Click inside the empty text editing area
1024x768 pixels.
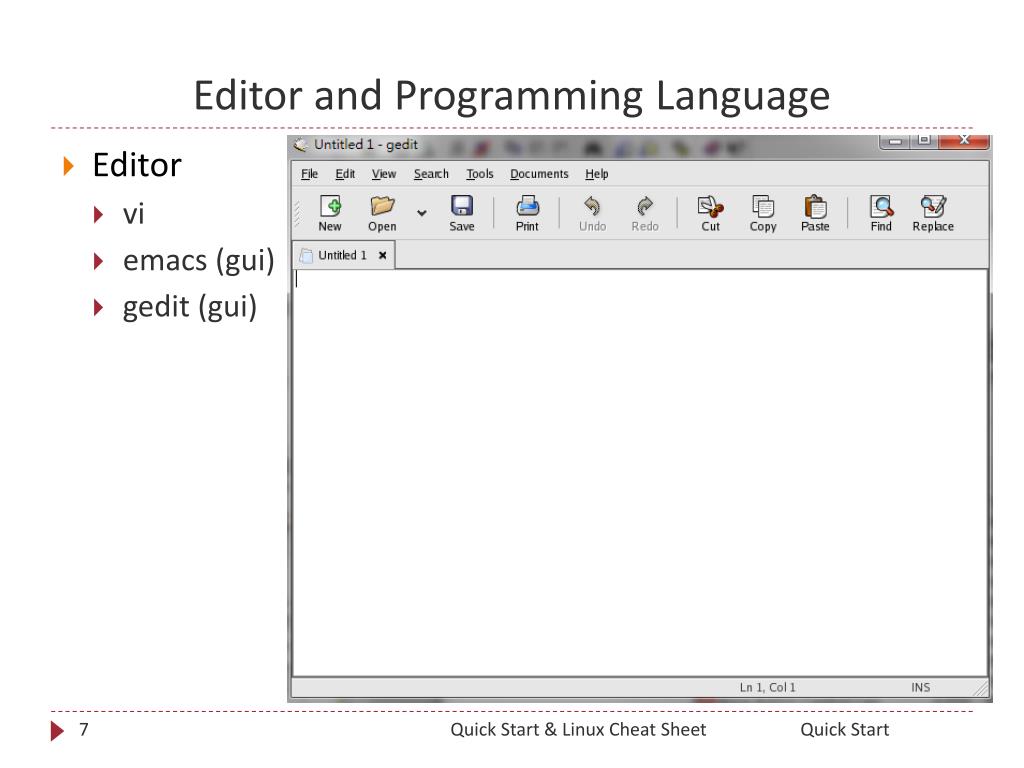tap(640, 473)
